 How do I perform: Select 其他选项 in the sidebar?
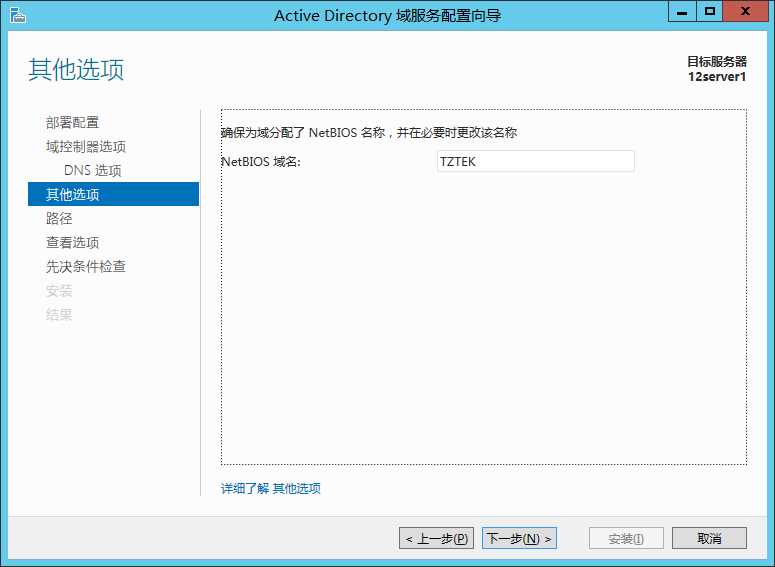[x=114, y=194]
